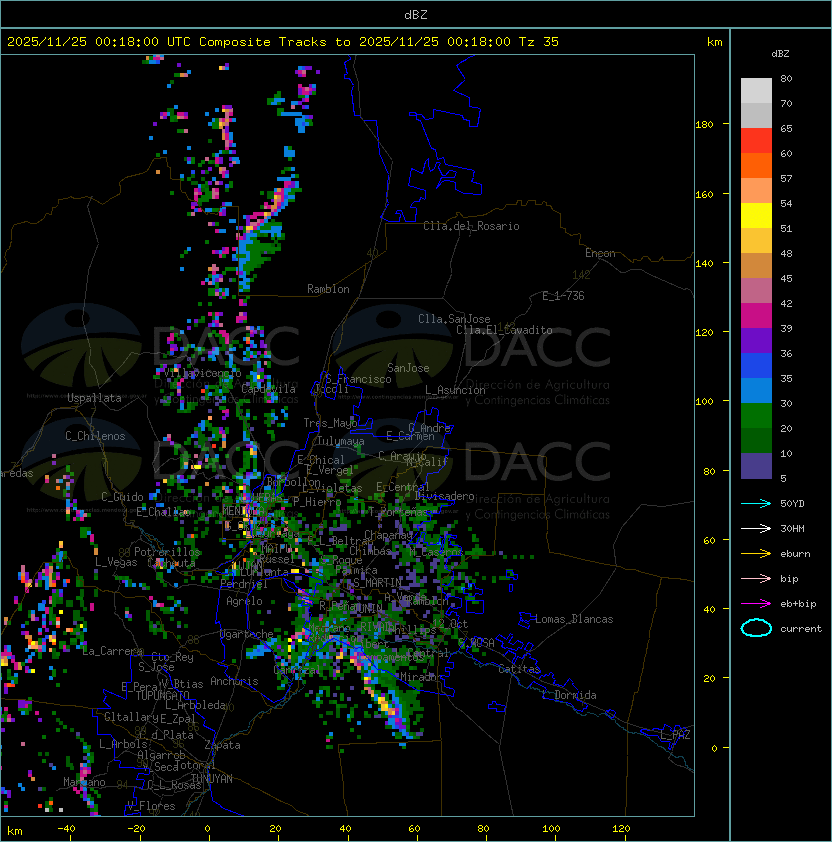
Task: Click the '180' tick on vertical km axis
Action: (704, 125)
